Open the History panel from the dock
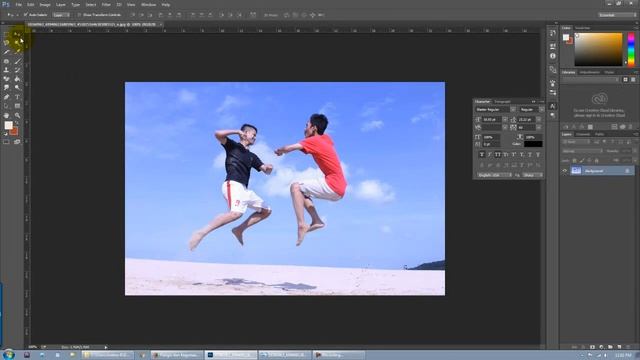 pos(553,33)
